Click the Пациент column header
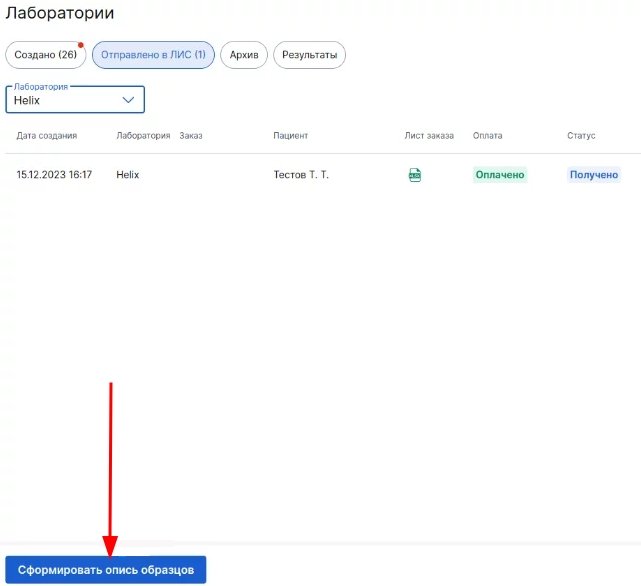 (291, 135)
